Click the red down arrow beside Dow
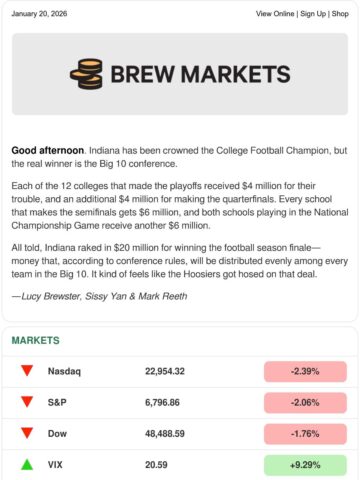Screen dimensions: 360x480 [27, 433]
